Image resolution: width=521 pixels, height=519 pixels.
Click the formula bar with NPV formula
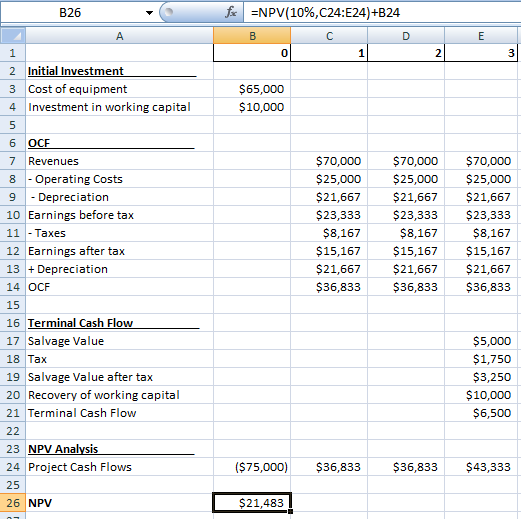(x=382, y=13)
